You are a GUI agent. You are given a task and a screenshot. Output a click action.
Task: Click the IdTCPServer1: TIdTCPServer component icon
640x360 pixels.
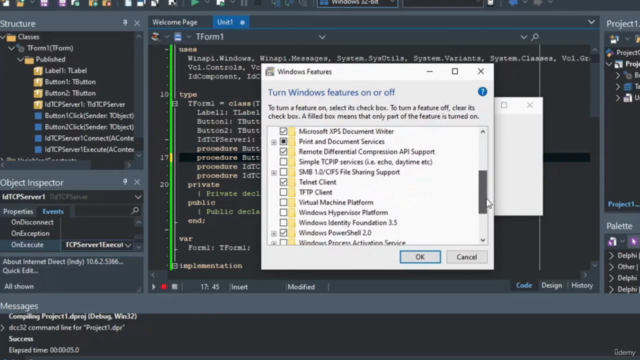38,104
